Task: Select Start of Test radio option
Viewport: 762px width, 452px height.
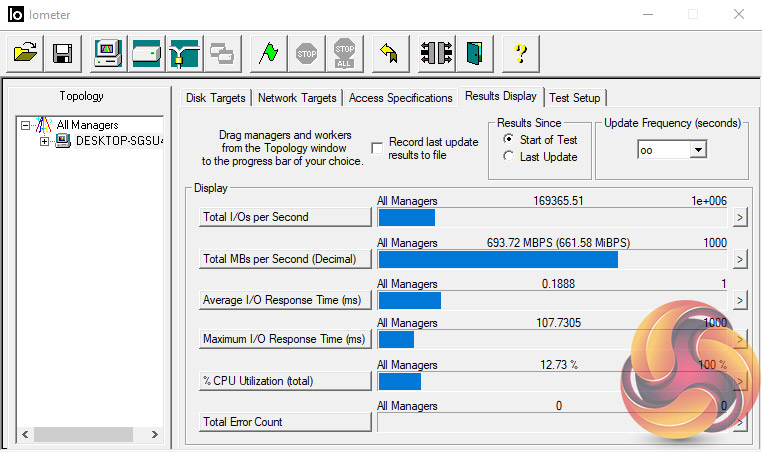Action: pyautogui.click(x=508, y=139)
